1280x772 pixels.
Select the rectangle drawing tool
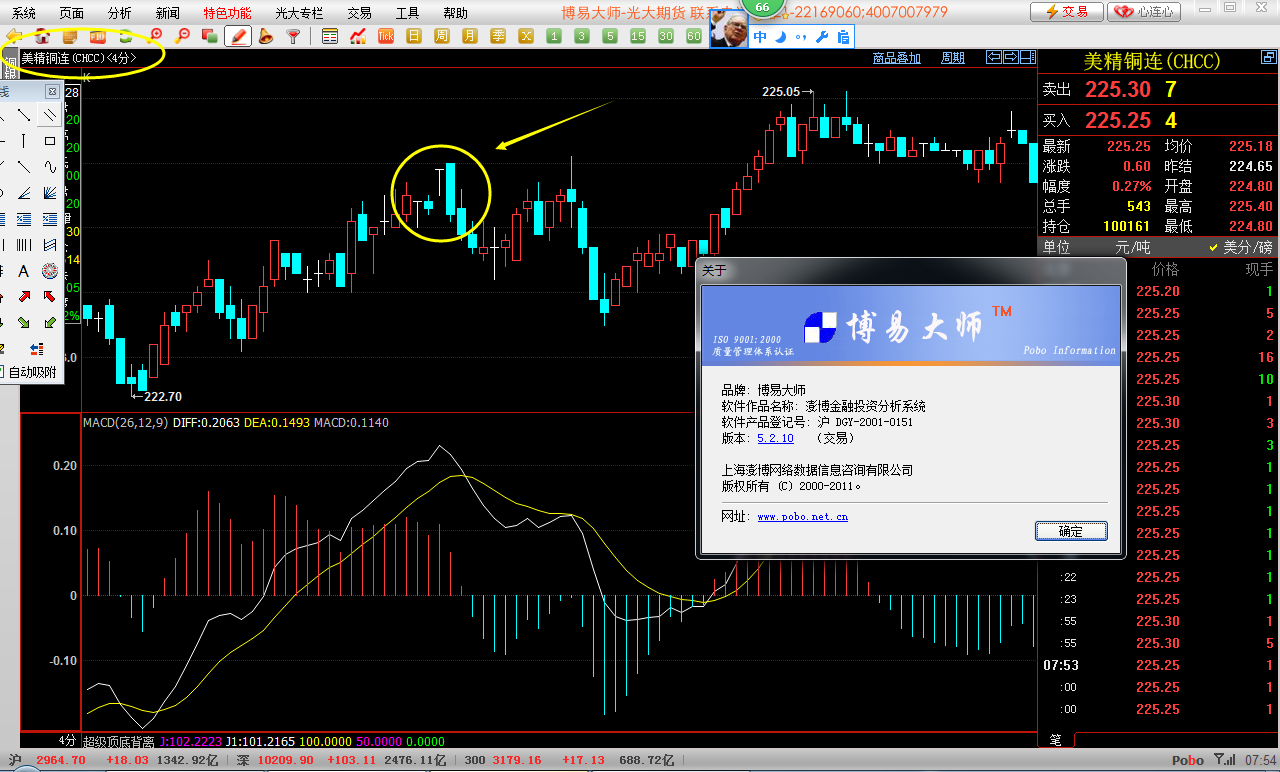(49, 141)
